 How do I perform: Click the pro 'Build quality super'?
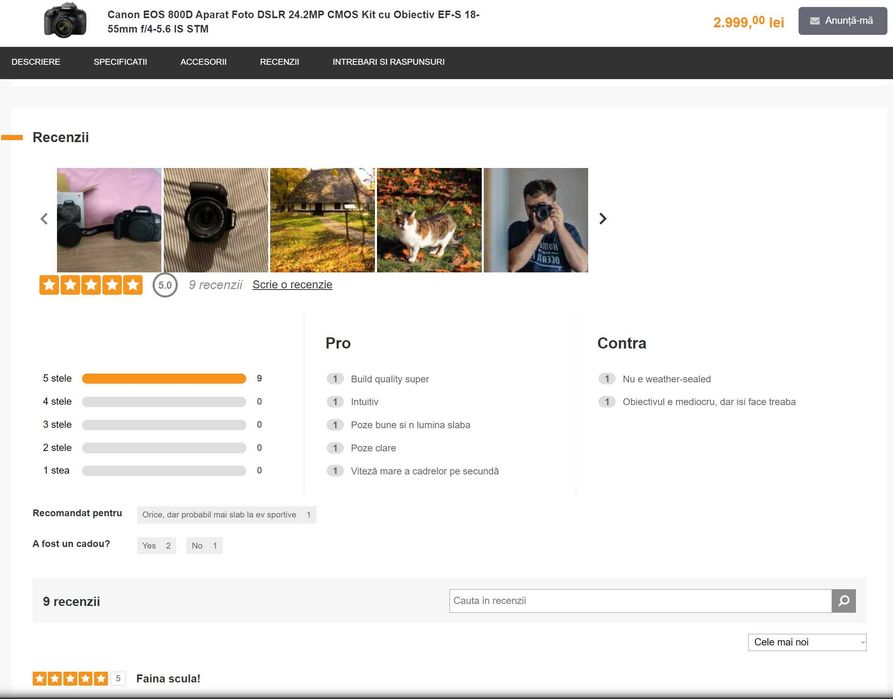pos(390,379)
